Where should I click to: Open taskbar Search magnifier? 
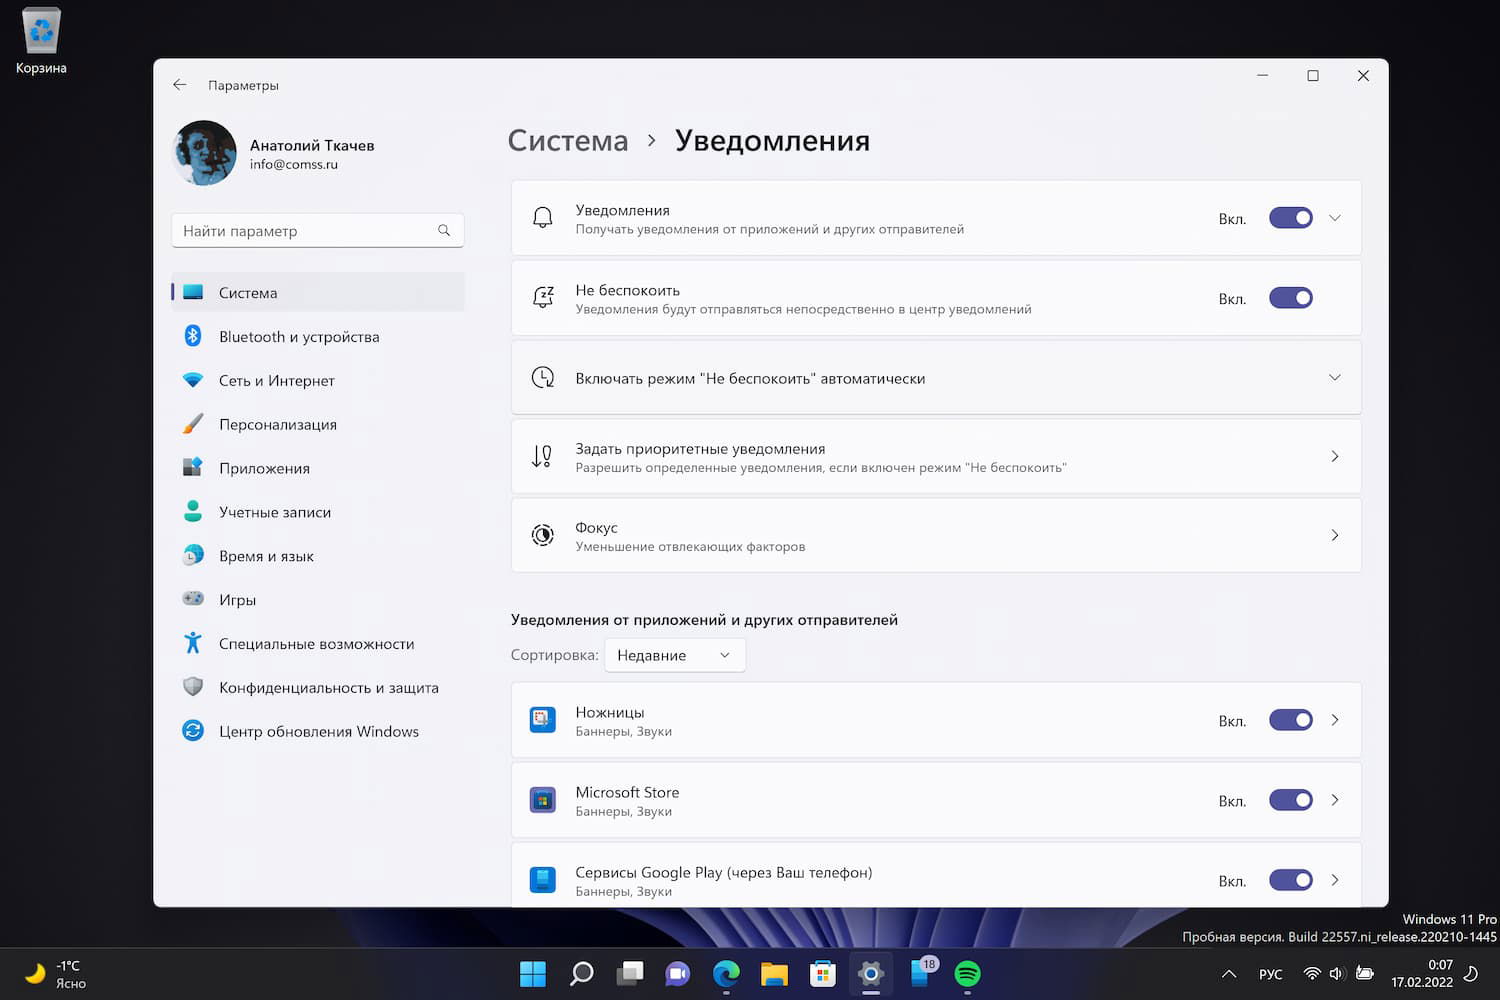click(581, 973)
